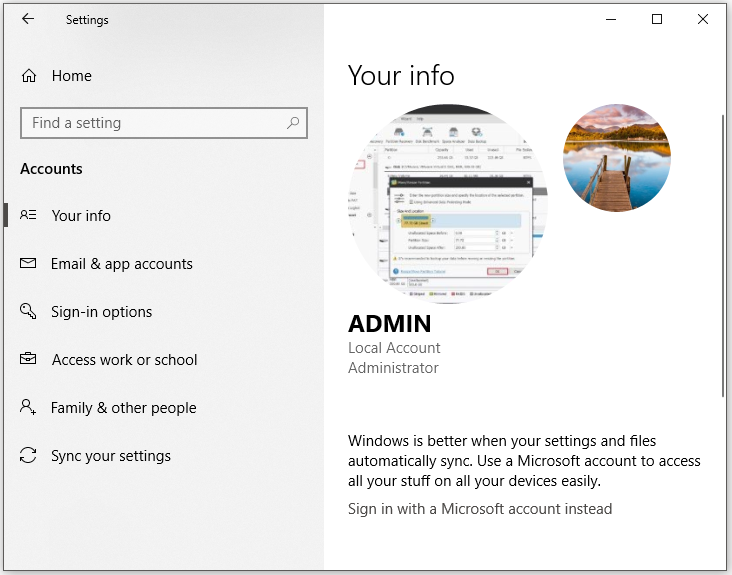Click the Home house icon
732x575 pixels.
pyautogui.click(x=29, y=76)
